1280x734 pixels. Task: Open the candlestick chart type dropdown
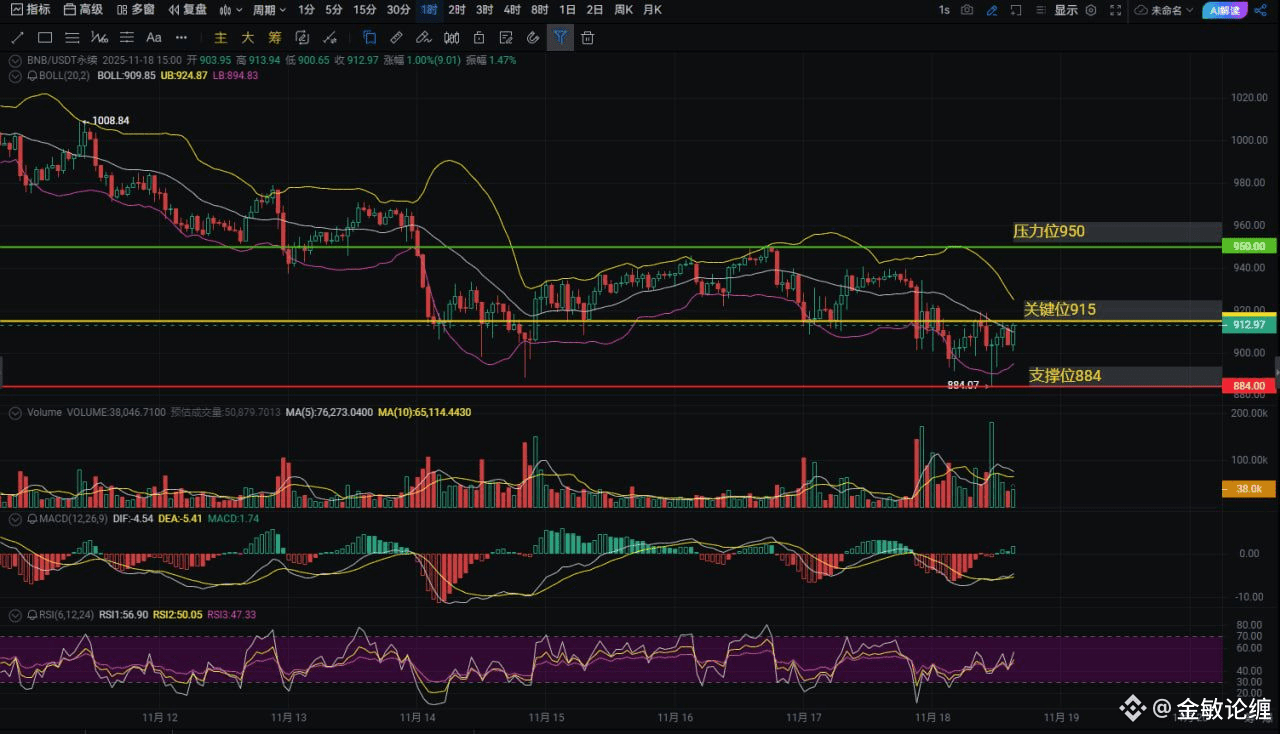230,10
